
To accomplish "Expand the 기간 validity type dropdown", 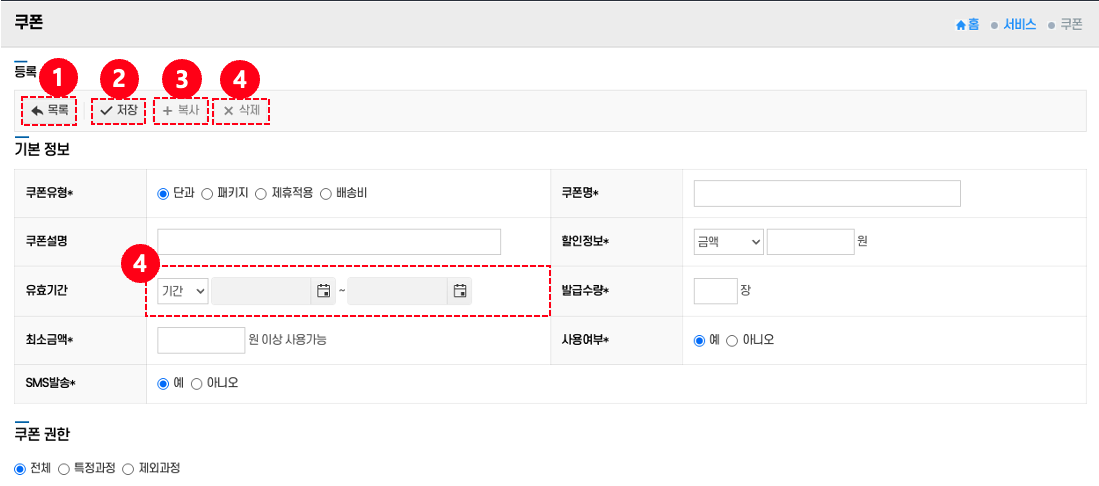I will [183, 291].
